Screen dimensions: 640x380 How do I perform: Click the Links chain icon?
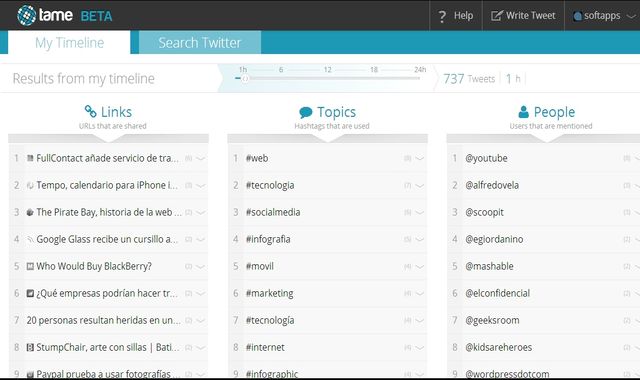click(90, 111)
